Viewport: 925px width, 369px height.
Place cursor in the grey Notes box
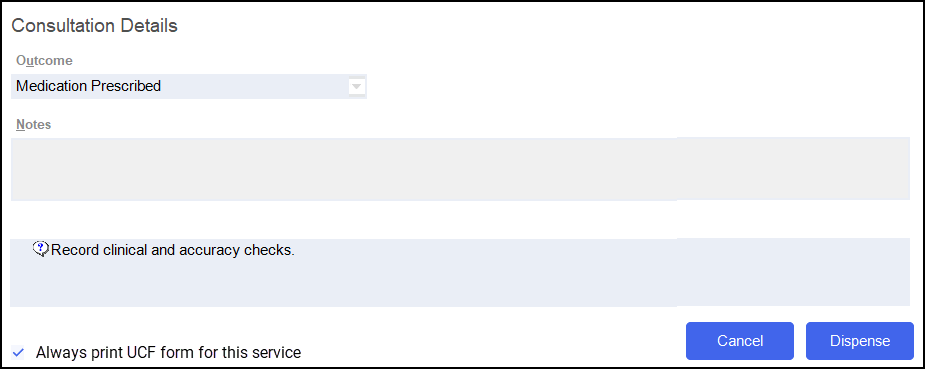[x=460, y=169]
